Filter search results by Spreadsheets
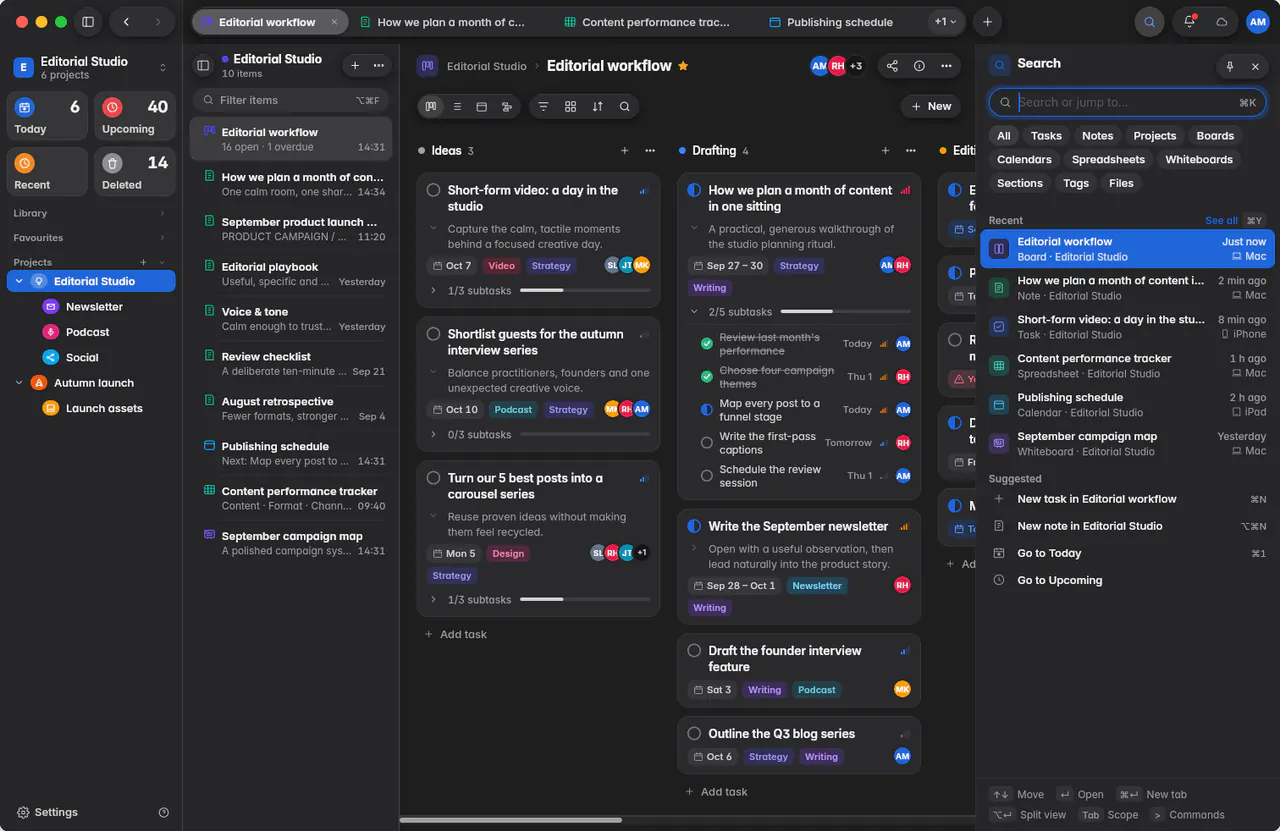 click(1108, 160)
